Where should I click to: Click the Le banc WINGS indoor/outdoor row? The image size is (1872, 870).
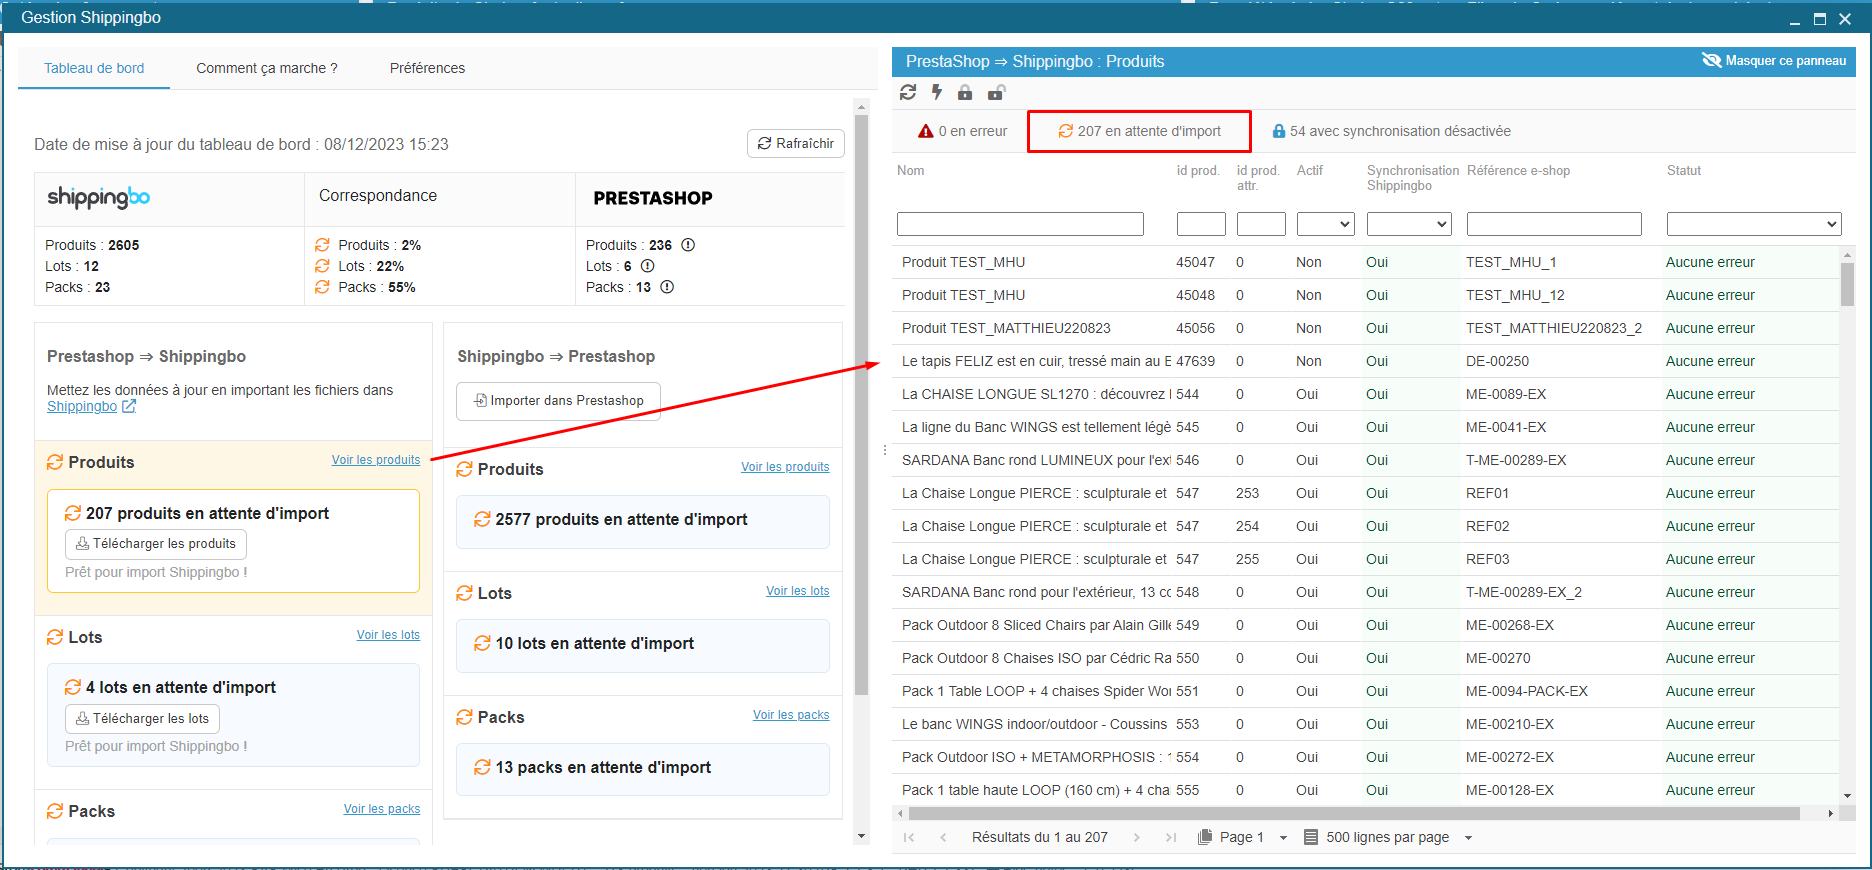coord(1366,724)
